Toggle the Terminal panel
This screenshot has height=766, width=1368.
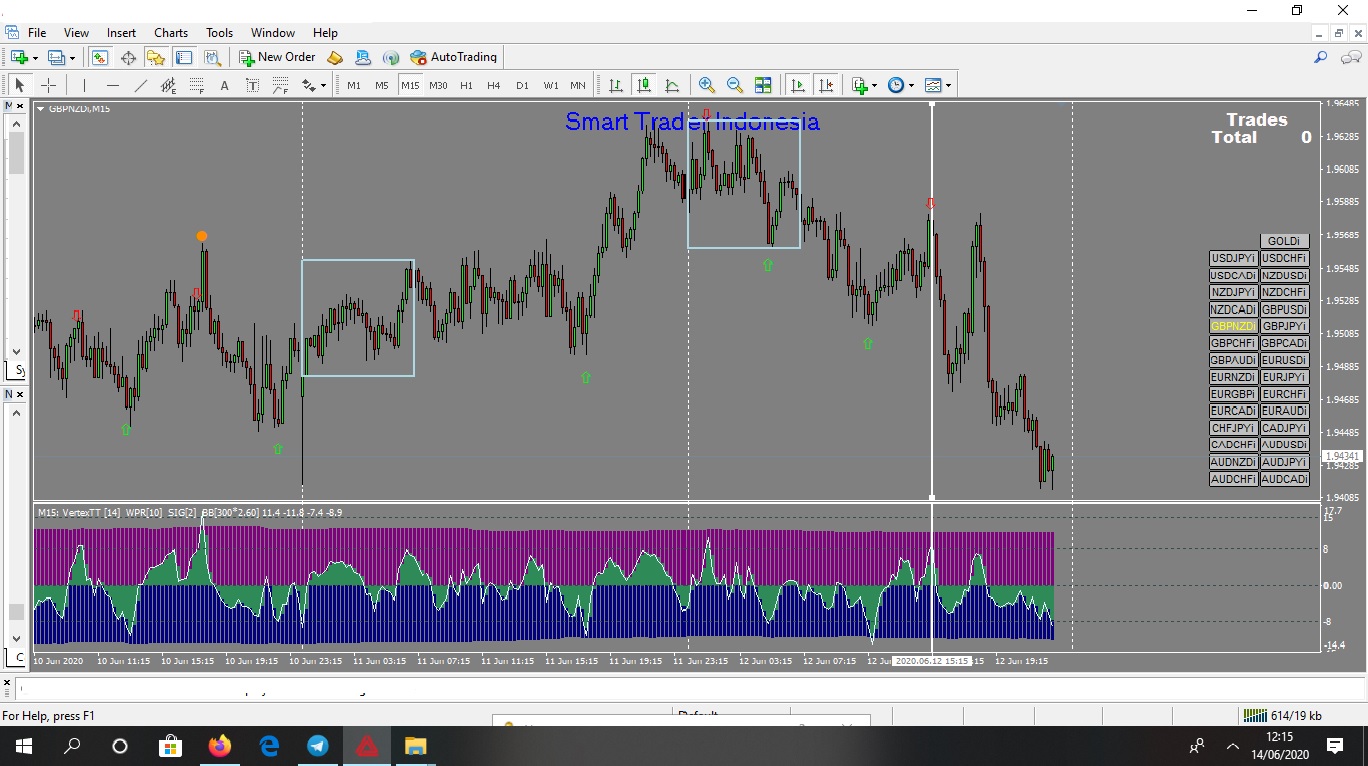pyautogui.click(x=183, y=58)
